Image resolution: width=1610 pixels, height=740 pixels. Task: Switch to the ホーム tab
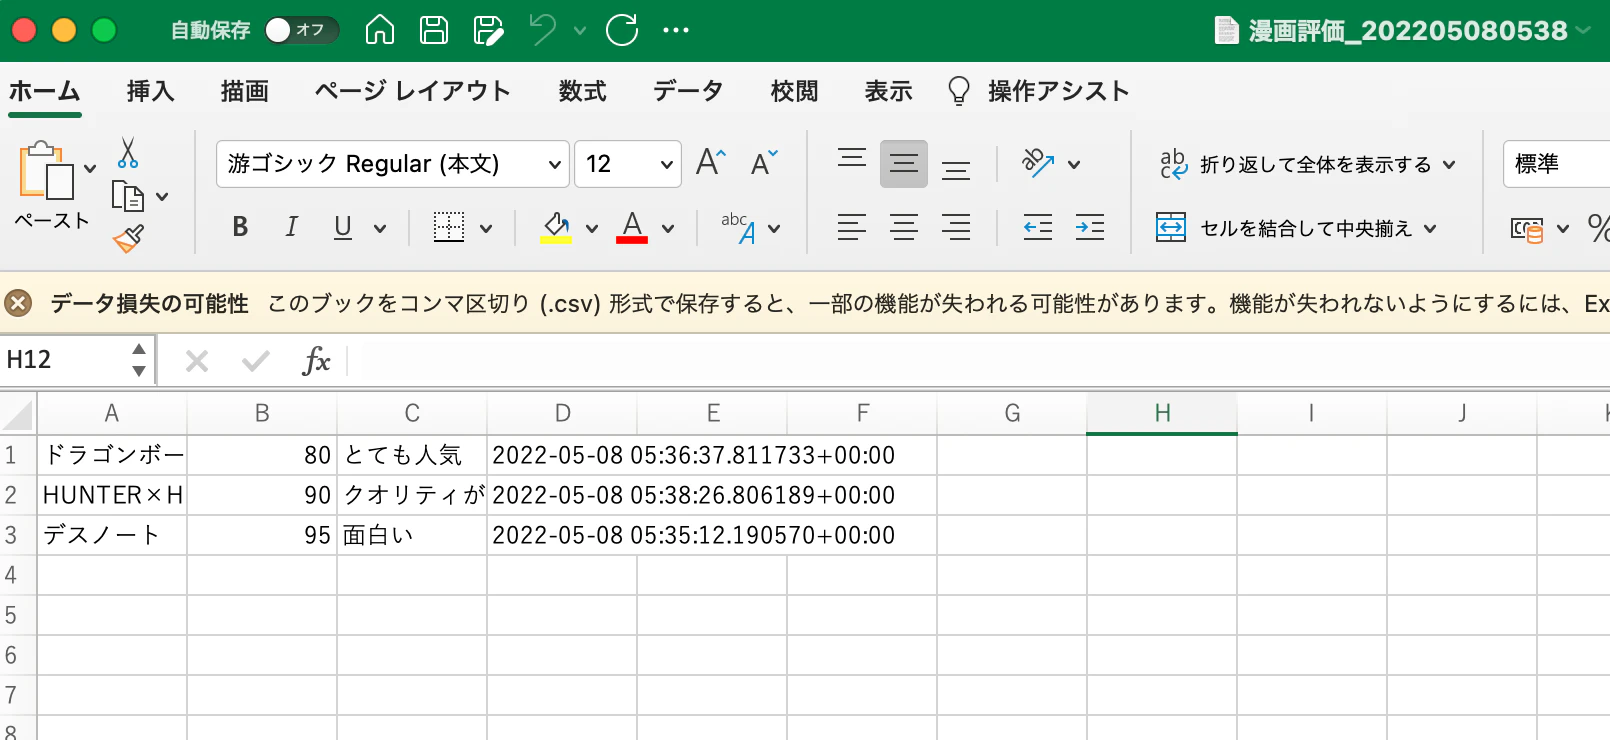click(x=45, y=91)
